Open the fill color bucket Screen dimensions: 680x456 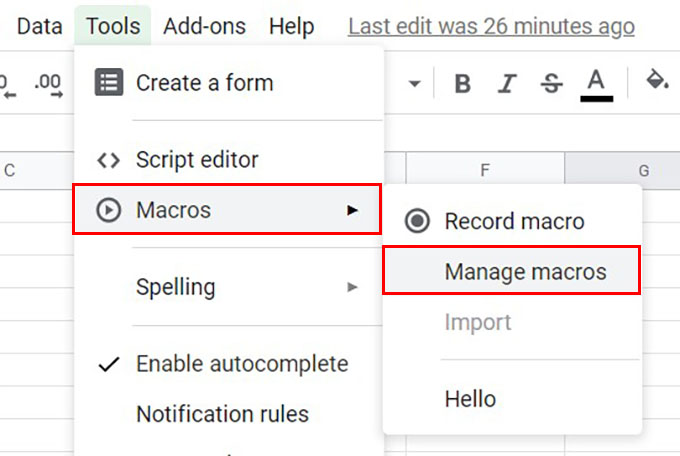(657, 80)
